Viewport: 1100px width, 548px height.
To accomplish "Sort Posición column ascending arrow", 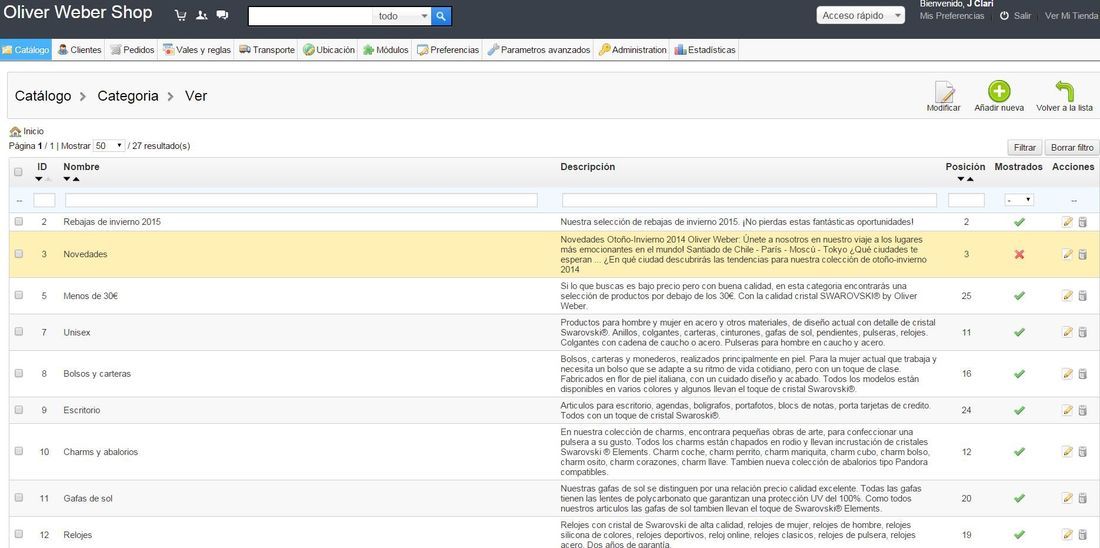I will (970, 180).
